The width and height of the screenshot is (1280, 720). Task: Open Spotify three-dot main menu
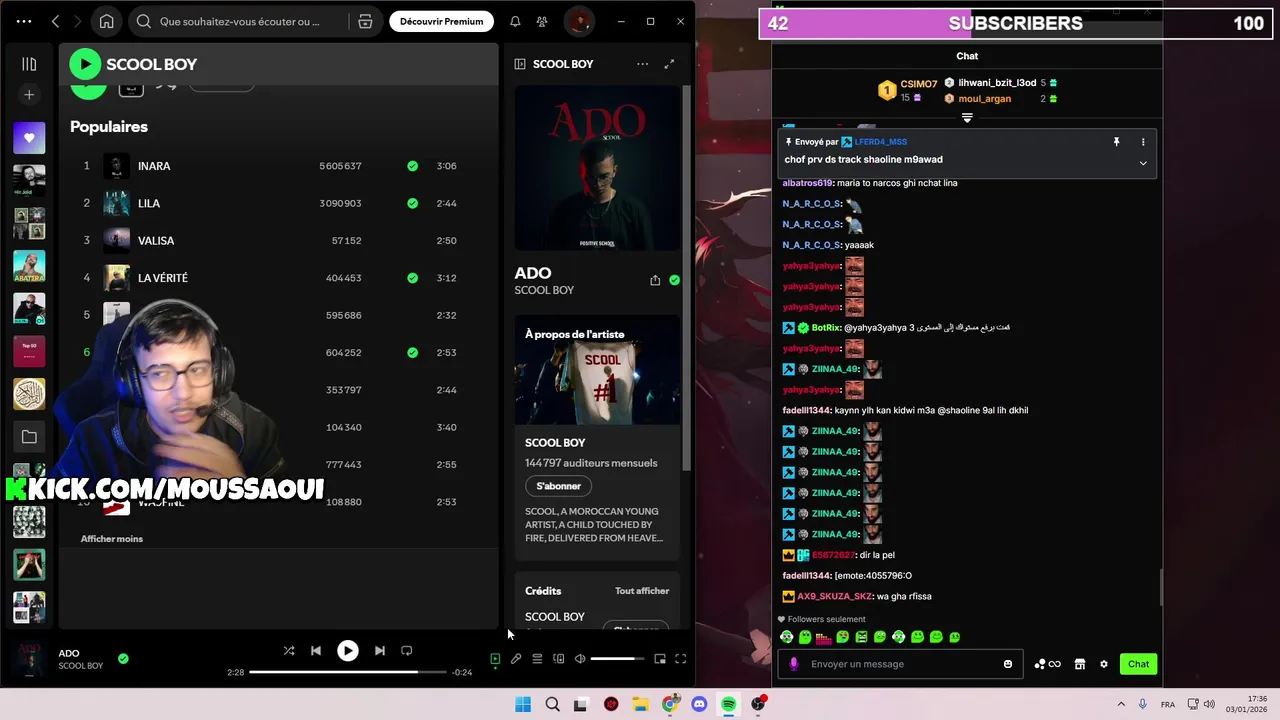tap(24, 21)
